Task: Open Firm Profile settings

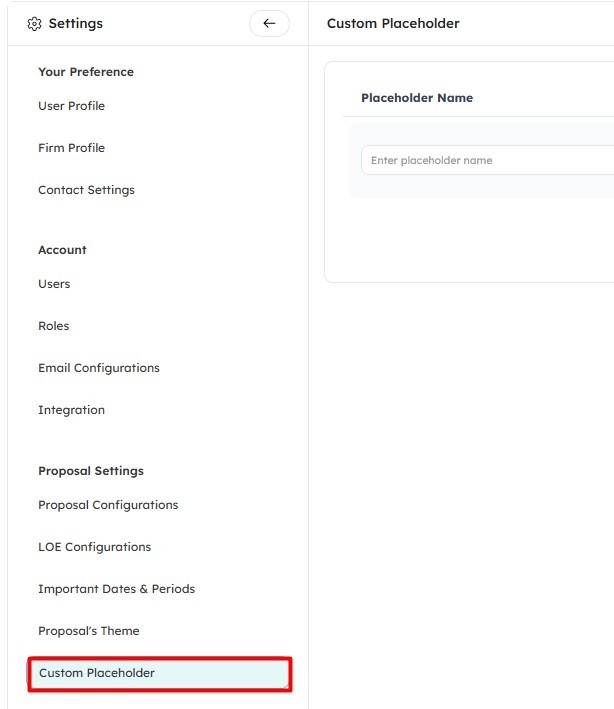Action: pyautogui.click(x=71, y=148)
